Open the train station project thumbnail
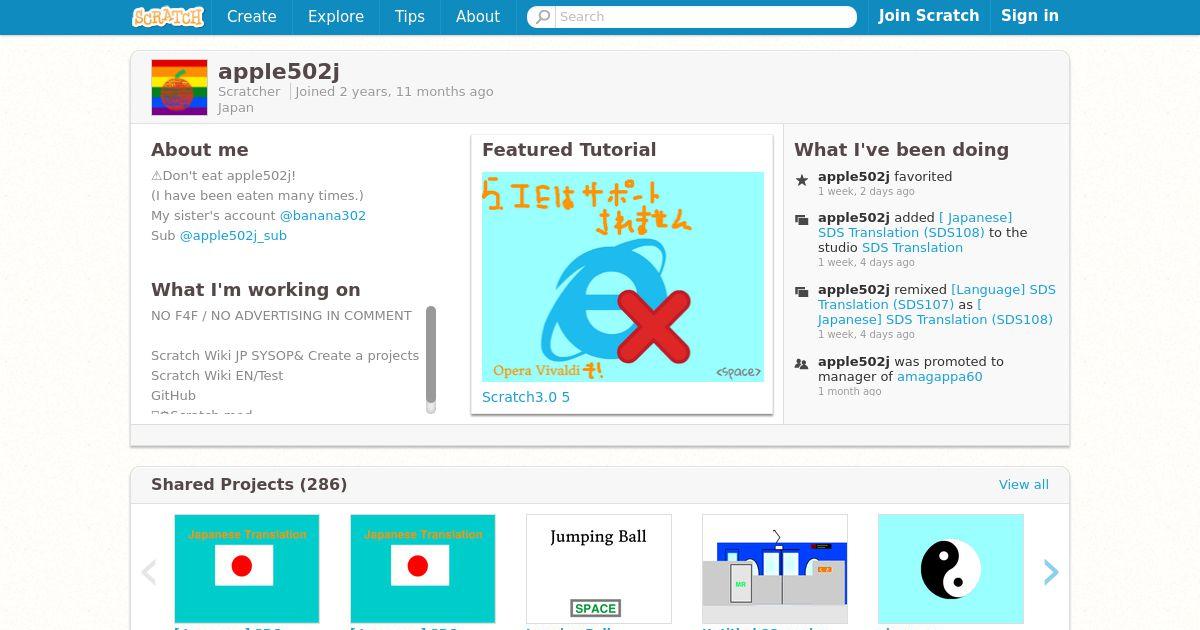 [x=775, y=569]
